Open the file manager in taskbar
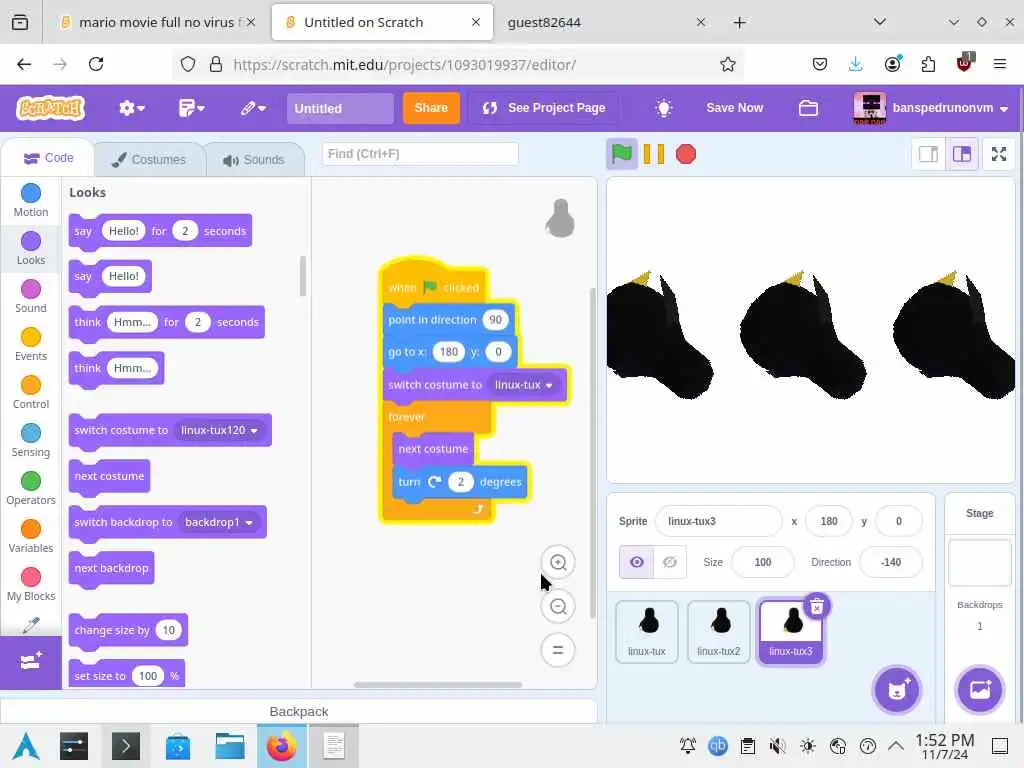 pyautogui.click(x=230, y=746)
